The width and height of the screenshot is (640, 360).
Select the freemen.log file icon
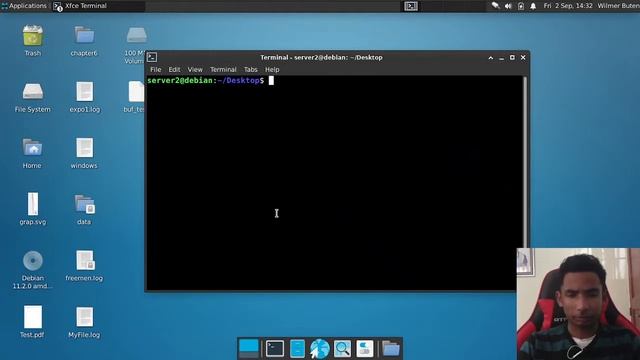(x=85, y=260)
